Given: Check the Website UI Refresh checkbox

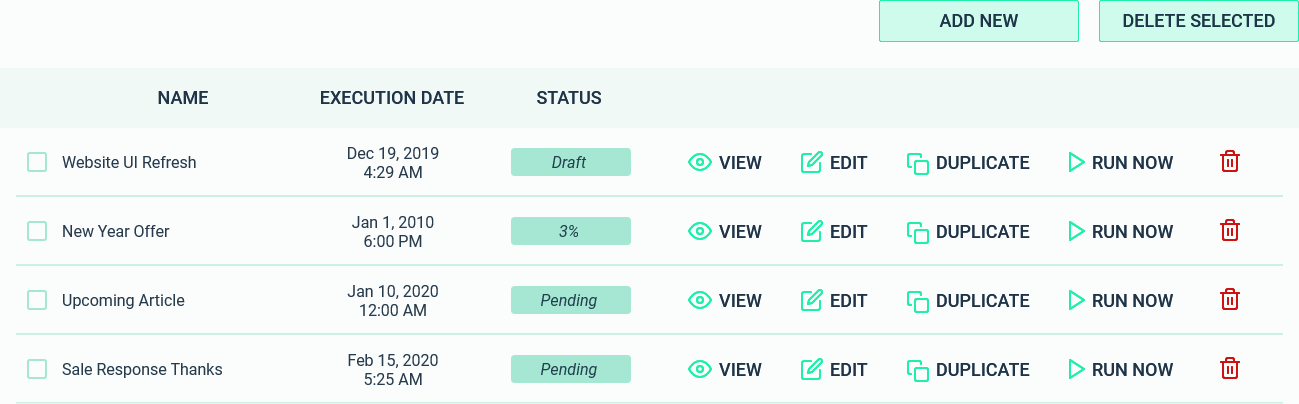Looking at the screenshot, I should pyautogui.click(x=37, y=162).
